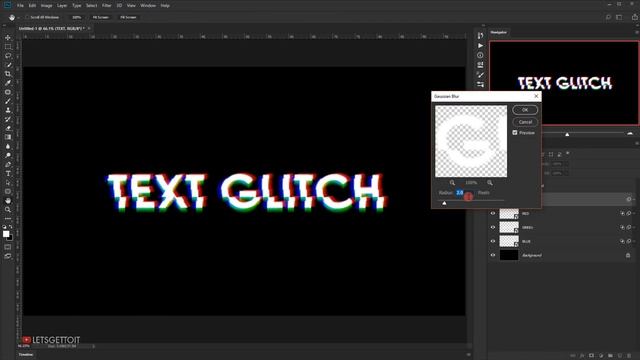Open the Hand tool preset picker arrow
Screen dimensions: 640x360
pos(18,18)
